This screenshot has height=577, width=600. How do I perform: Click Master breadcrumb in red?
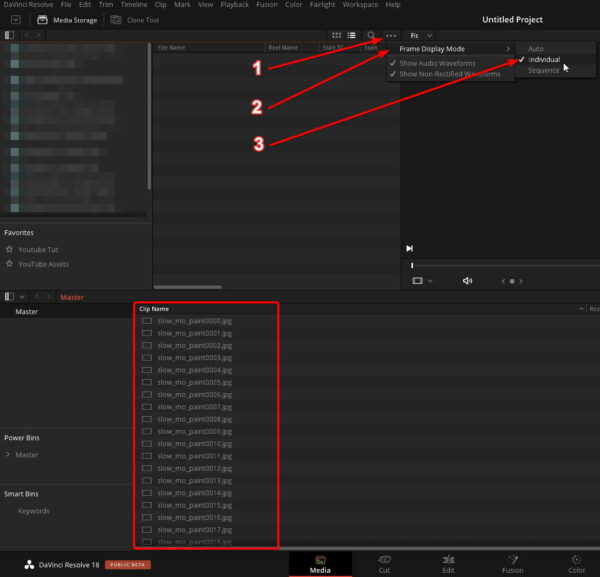72,297
